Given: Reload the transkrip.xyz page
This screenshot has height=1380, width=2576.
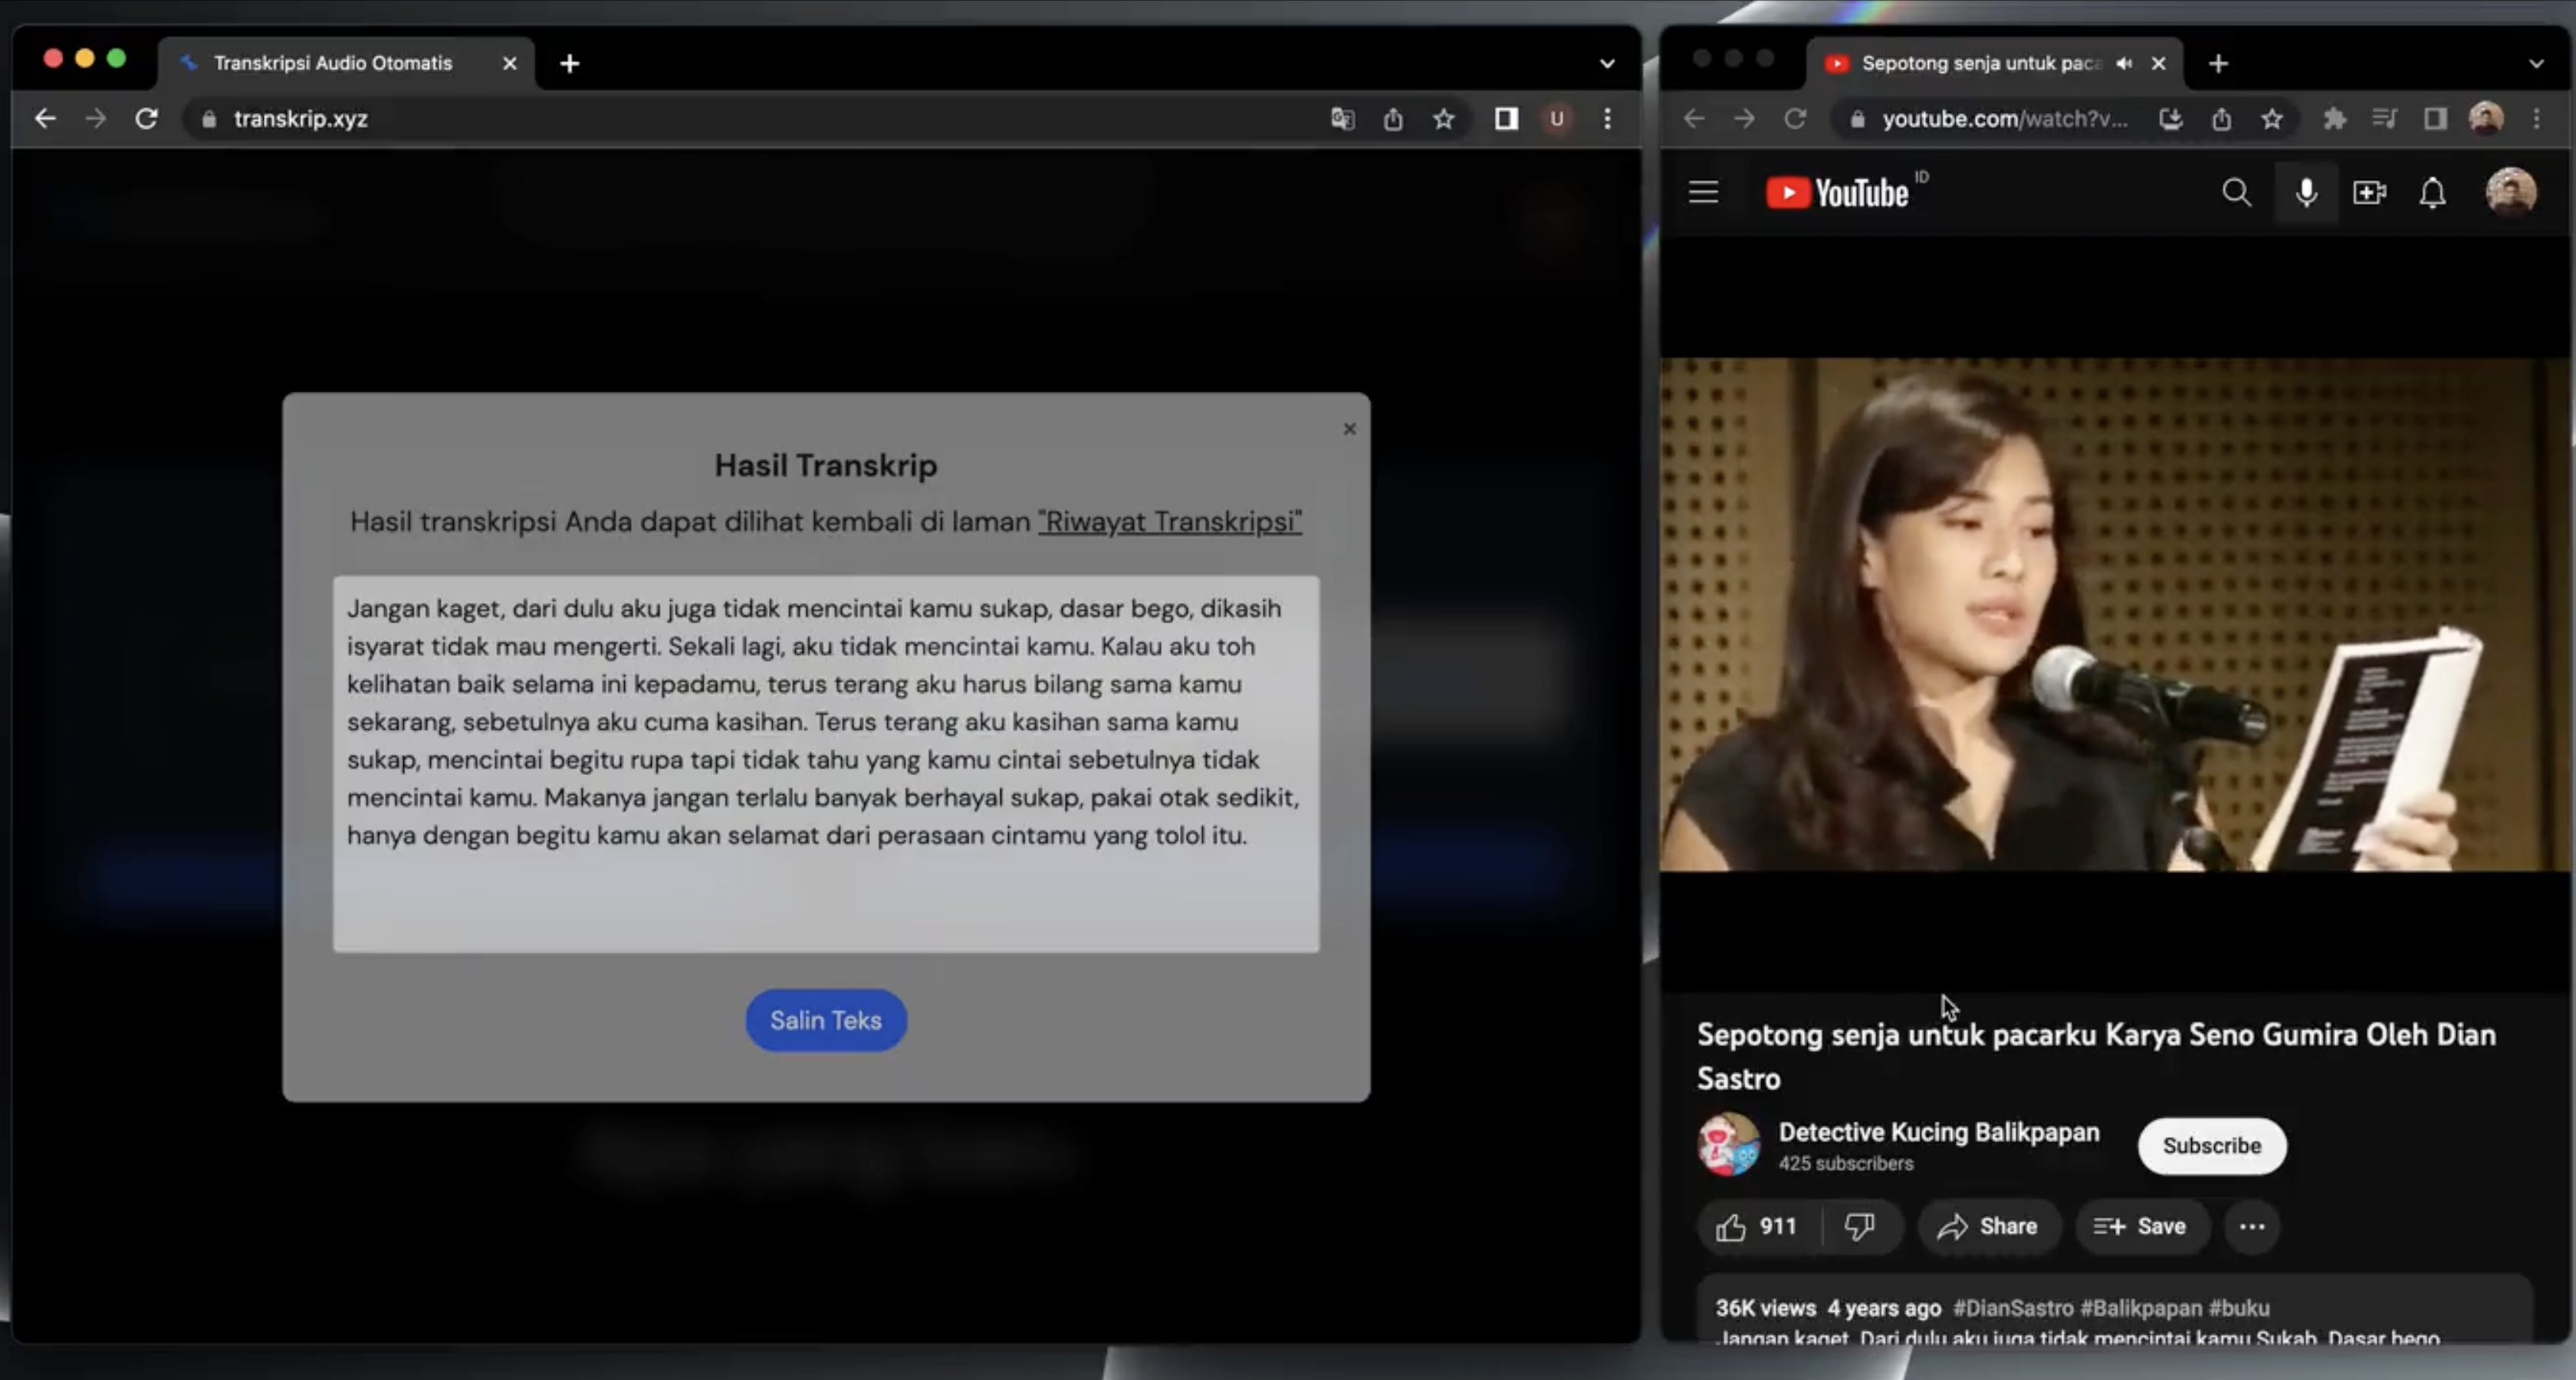Looking at the screenshot, I should tap(147, 119).
